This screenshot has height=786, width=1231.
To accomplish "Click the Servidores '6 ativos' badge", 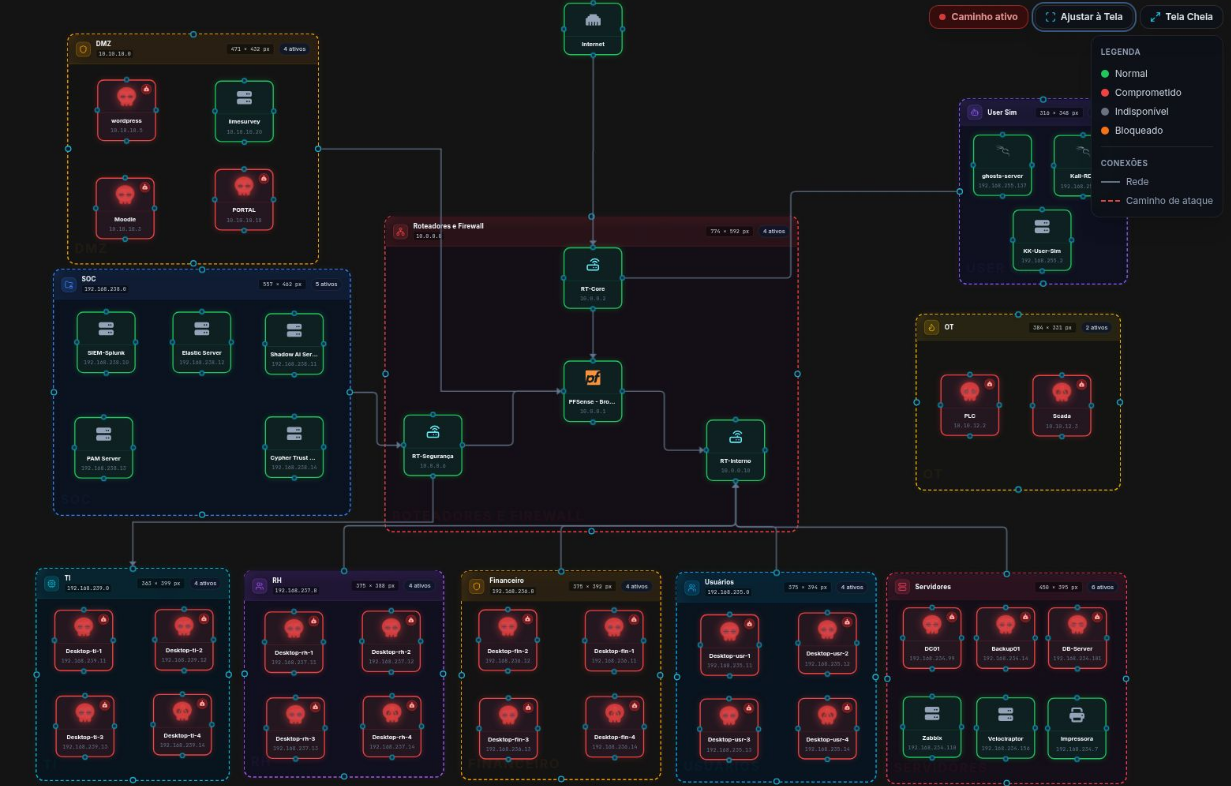I will [x=1102, y=587].
